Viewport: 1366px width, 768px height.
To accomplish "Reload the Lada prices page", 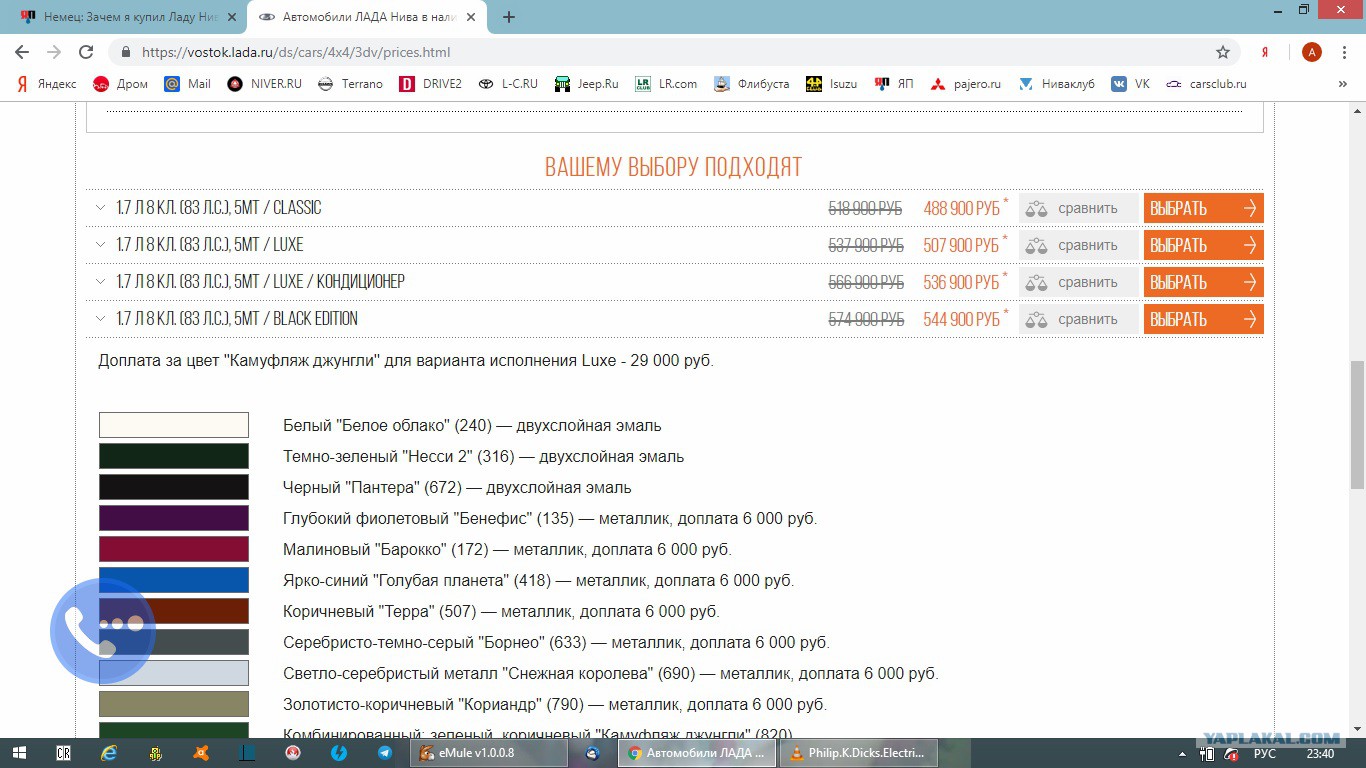I will pyautogui.click(x=86, y=52).
